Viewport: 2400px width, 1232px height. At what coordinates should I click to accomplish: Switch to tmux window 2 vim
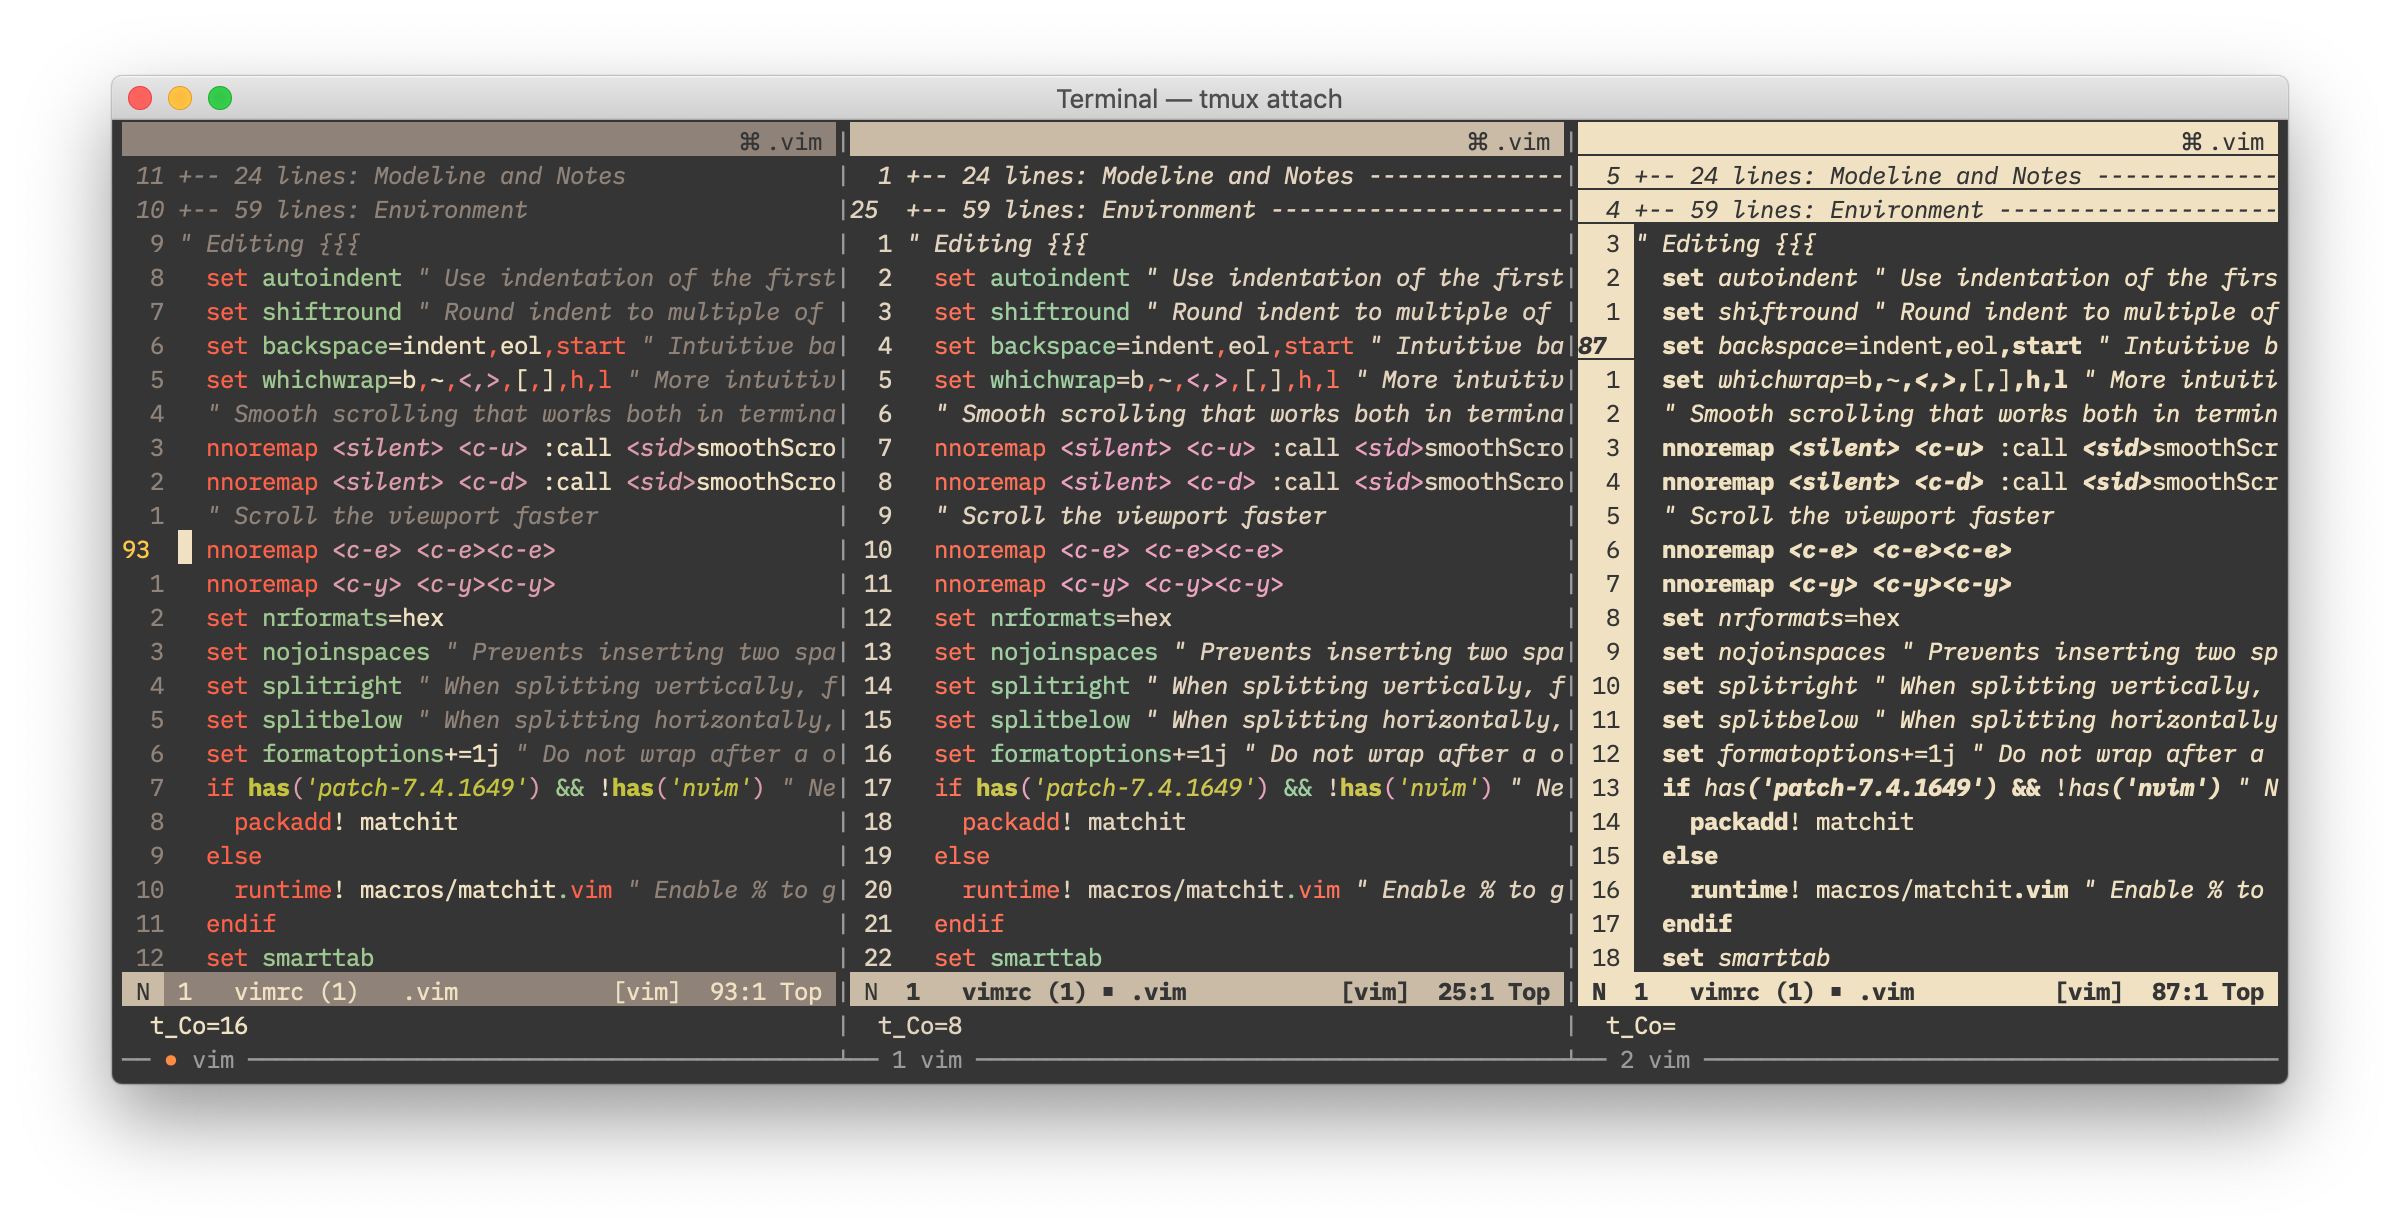(1655, 1060)
